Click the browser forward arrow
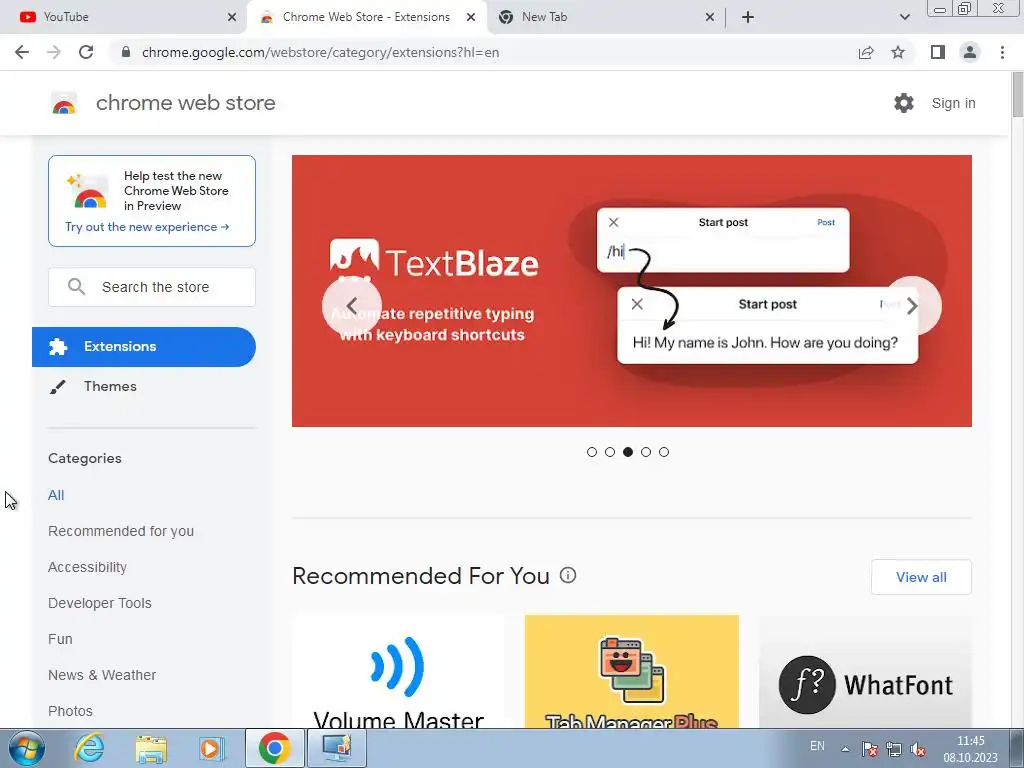 pyautogui.click(x=54, y=52)
